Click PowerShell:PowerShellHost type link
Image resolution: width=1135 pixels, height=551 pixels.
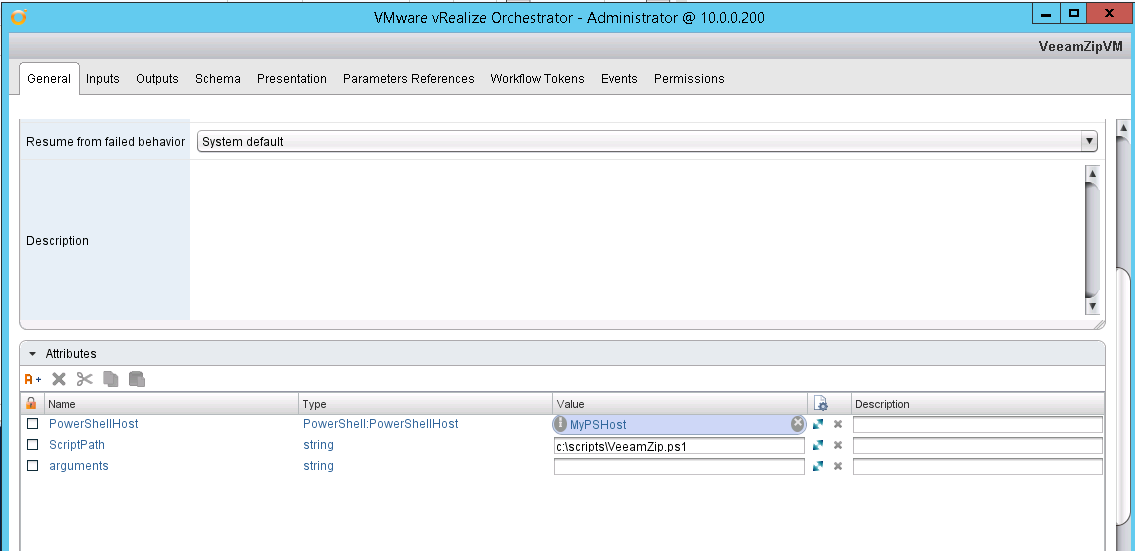tap(381, 424)
